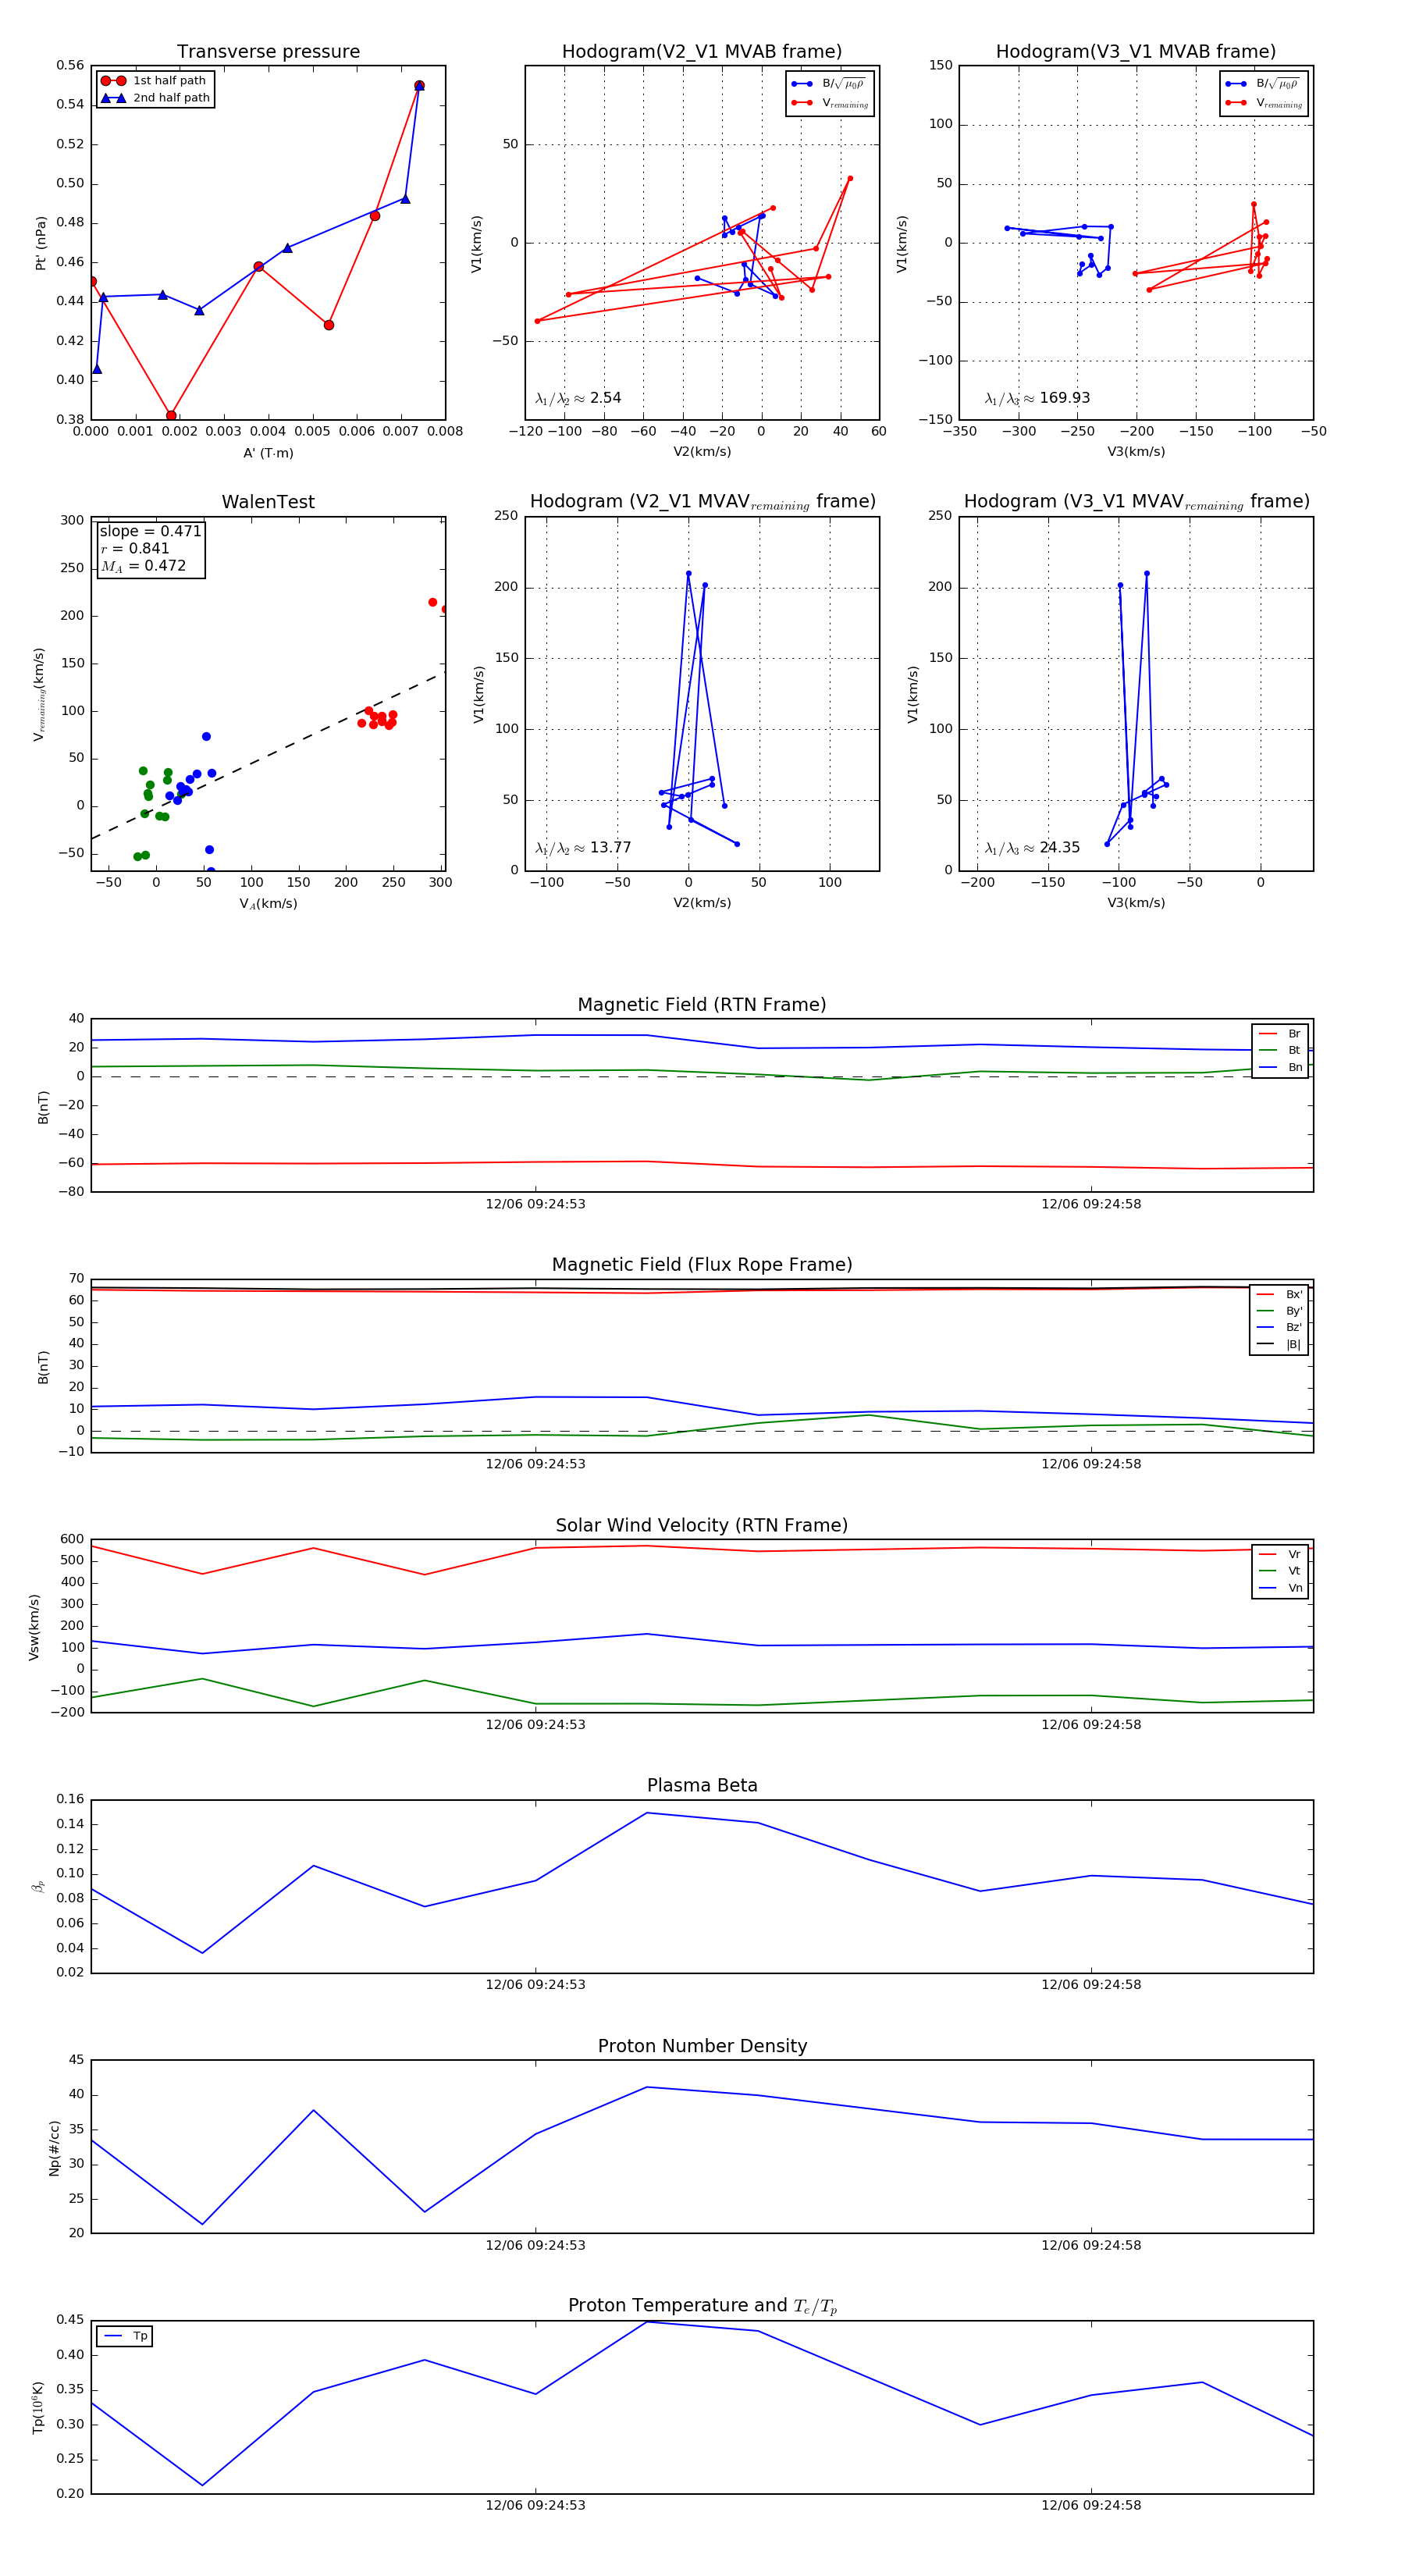Screen dimensions: 1405x2576
Task: Click the "12/06 09:24:53" tick under Proton Number Density
Action: [536, 2245]
